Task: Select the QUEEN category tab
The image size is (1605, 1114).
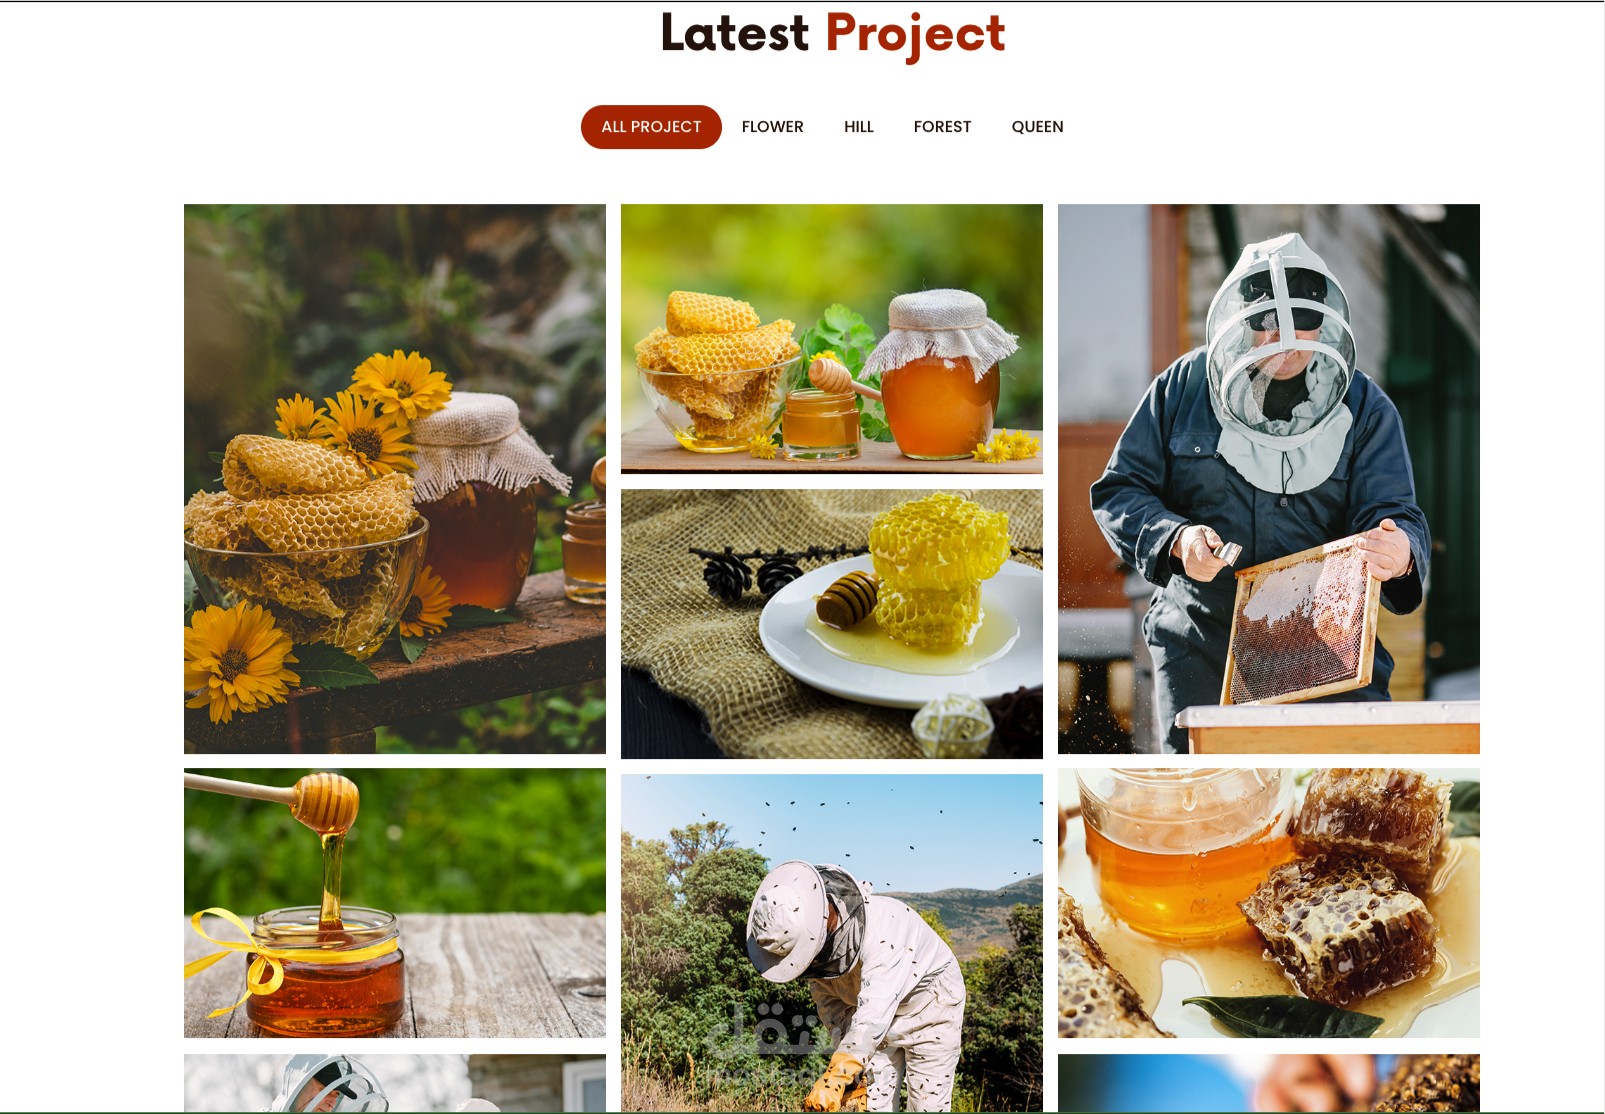Action: (1037, 127)
